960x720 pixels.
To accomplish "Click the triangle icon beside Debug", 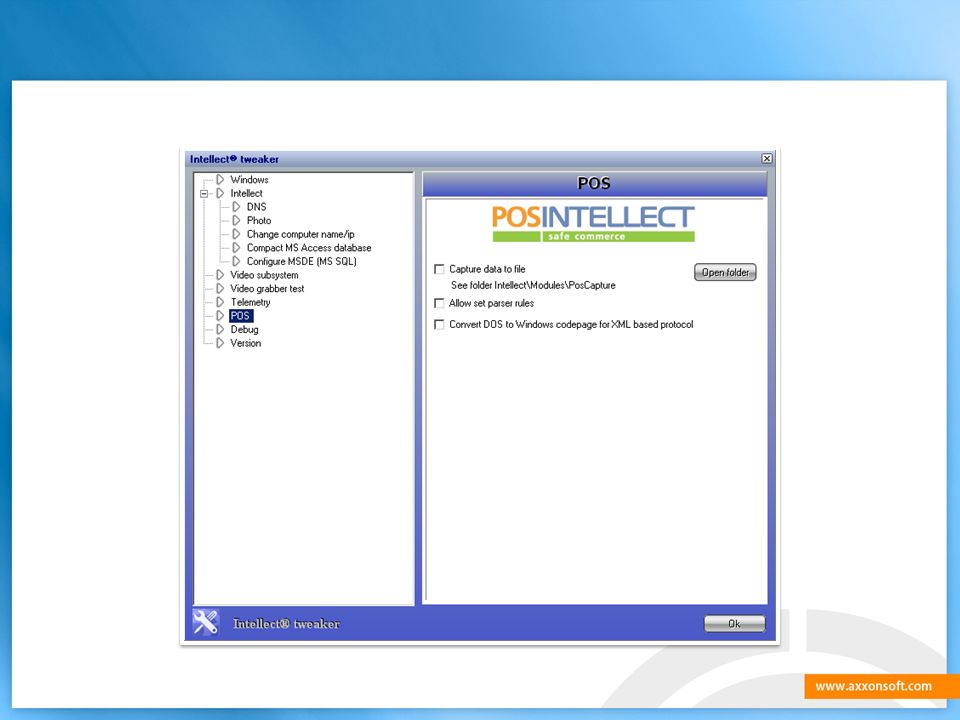I will point(220,329).
